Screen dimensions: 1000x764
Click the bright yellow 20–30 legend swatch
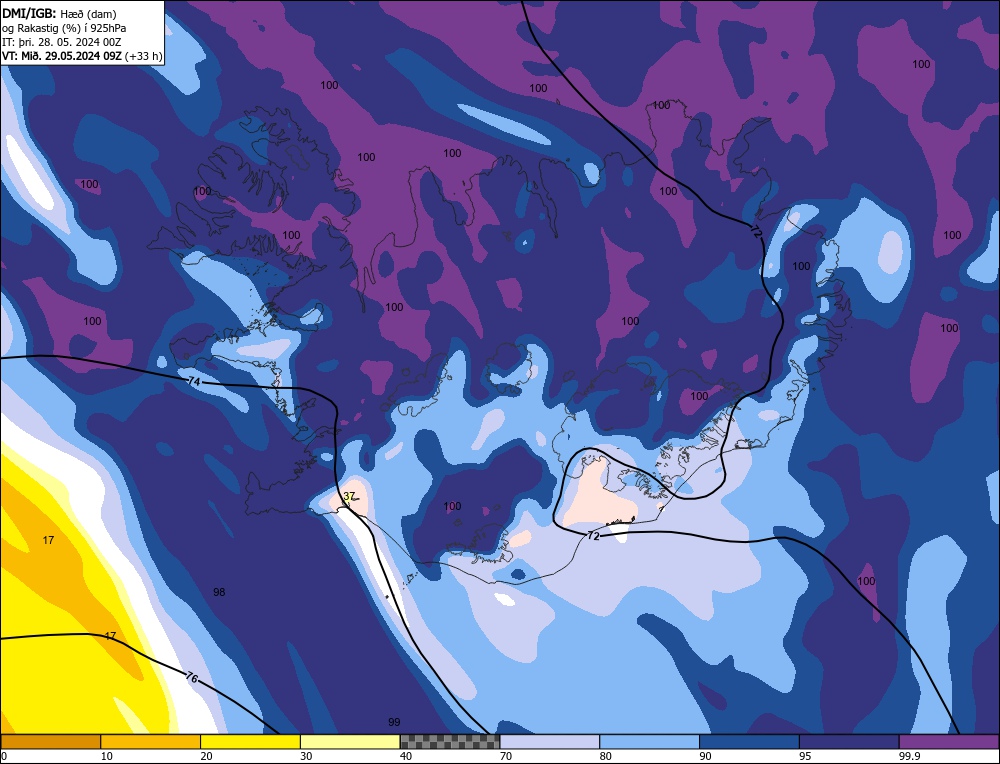pos(250,741)
